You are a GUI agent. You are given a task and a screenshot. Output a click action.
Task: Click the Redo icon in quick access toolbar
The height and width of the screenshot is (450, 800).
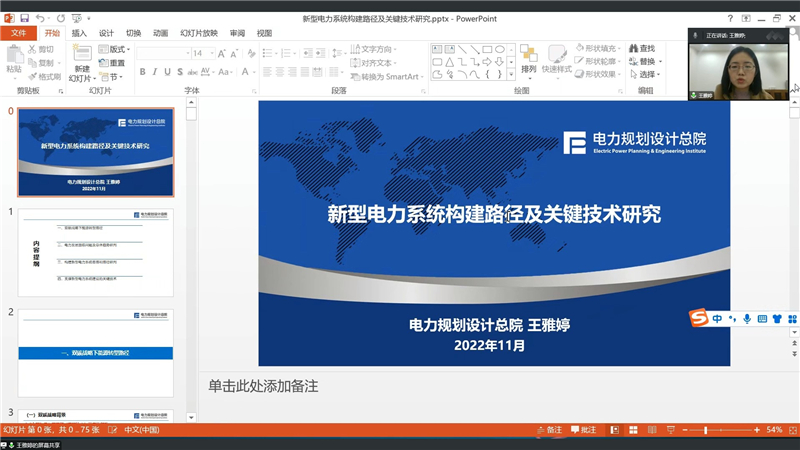61,18
